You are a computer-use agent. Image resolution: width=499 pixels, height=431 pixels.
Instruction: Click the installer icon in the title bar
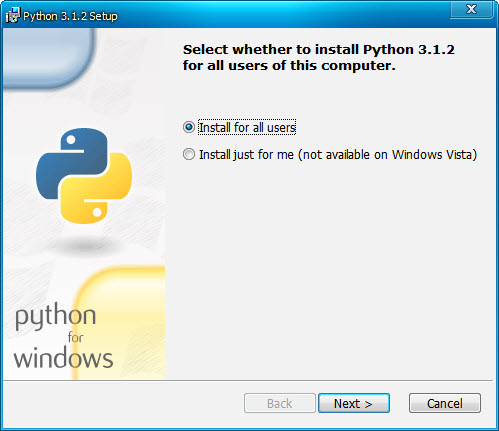(13, 15)
